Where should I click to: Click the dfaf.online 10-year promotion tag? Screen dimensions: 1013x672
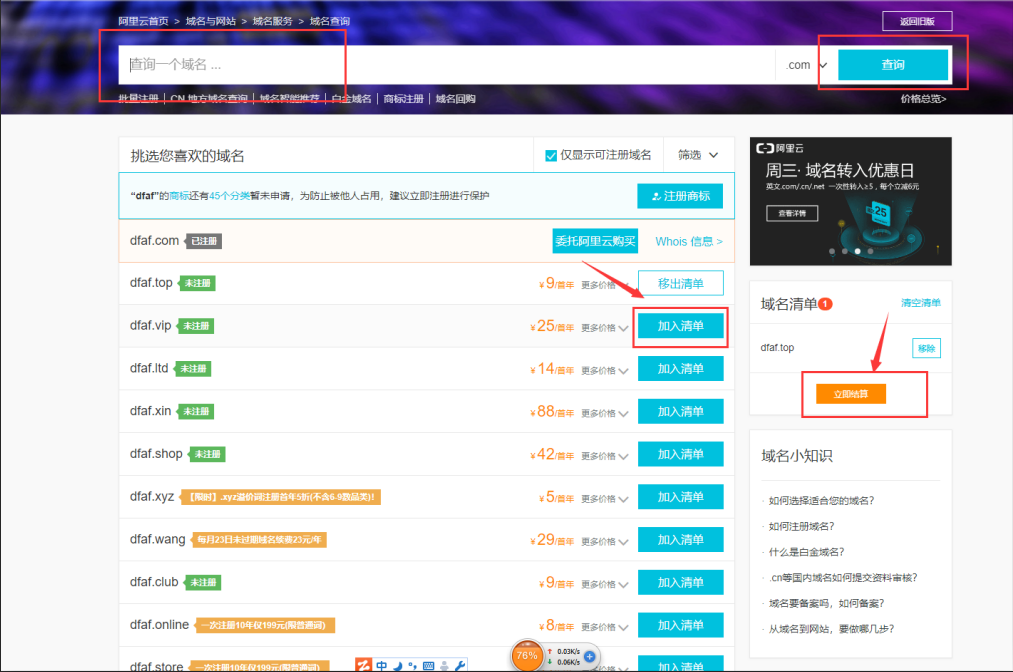[264, 625]
